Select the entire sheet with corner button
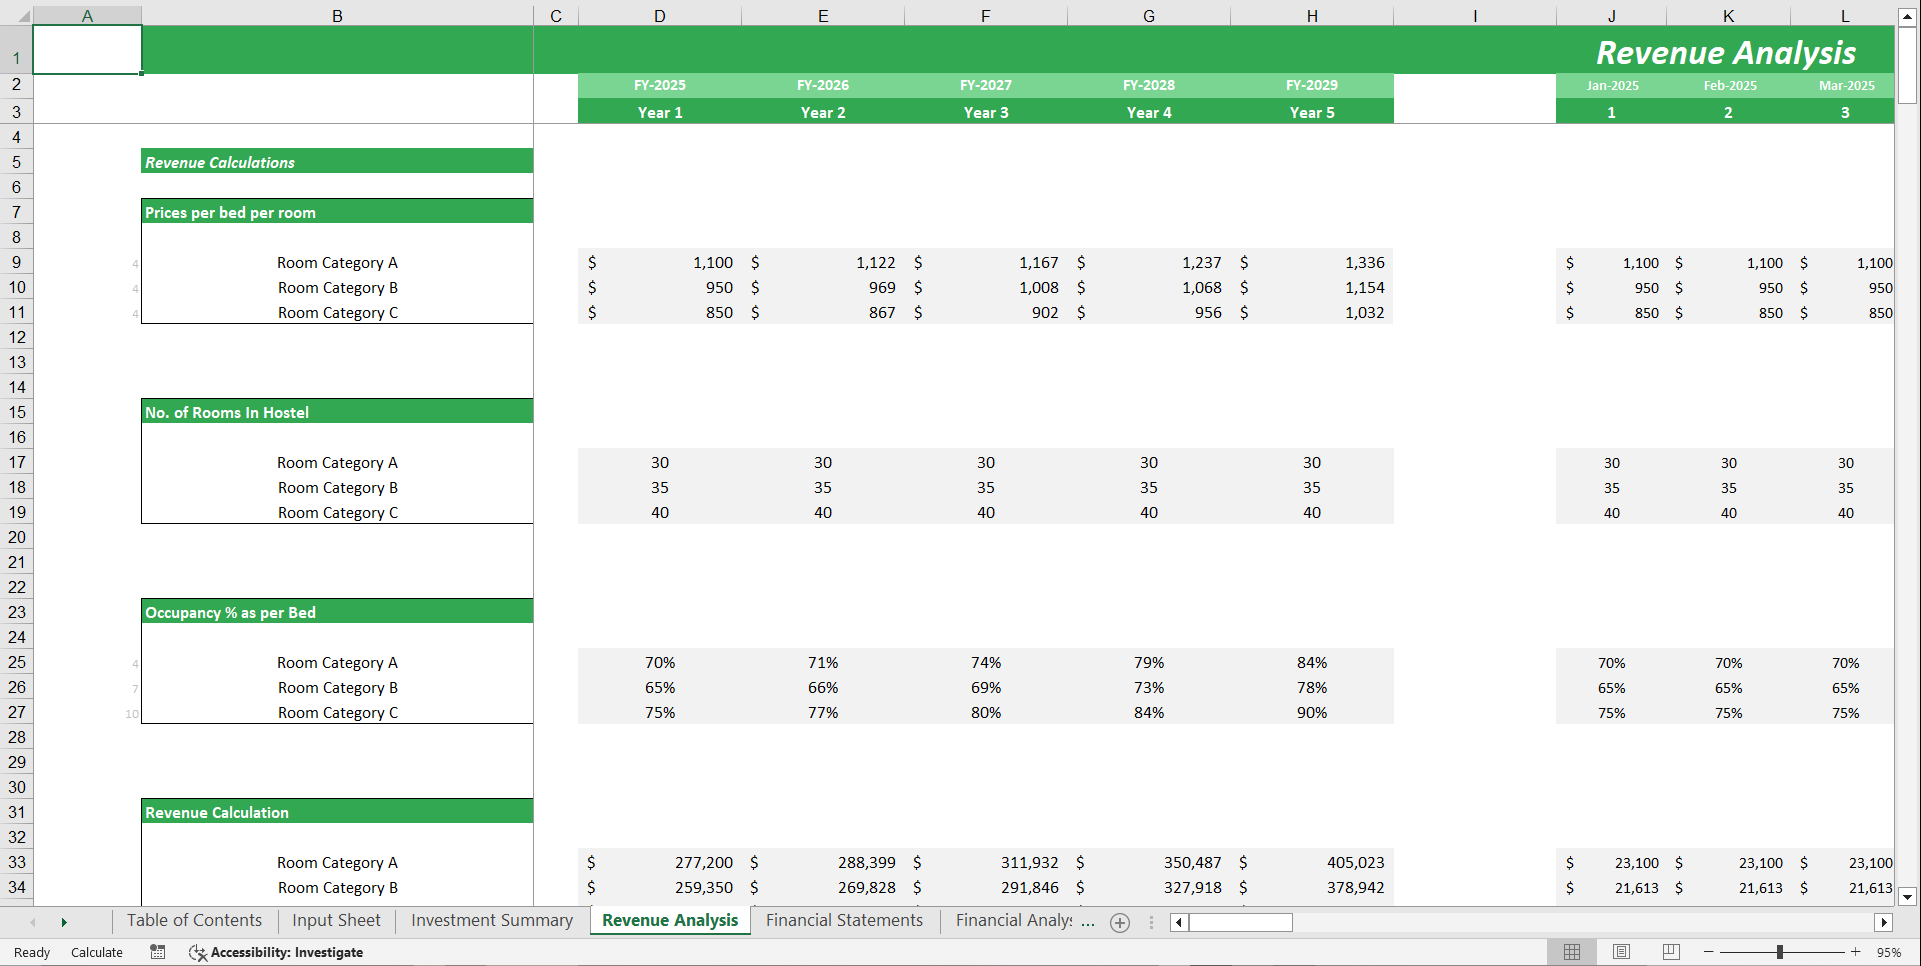 point(25,15)
